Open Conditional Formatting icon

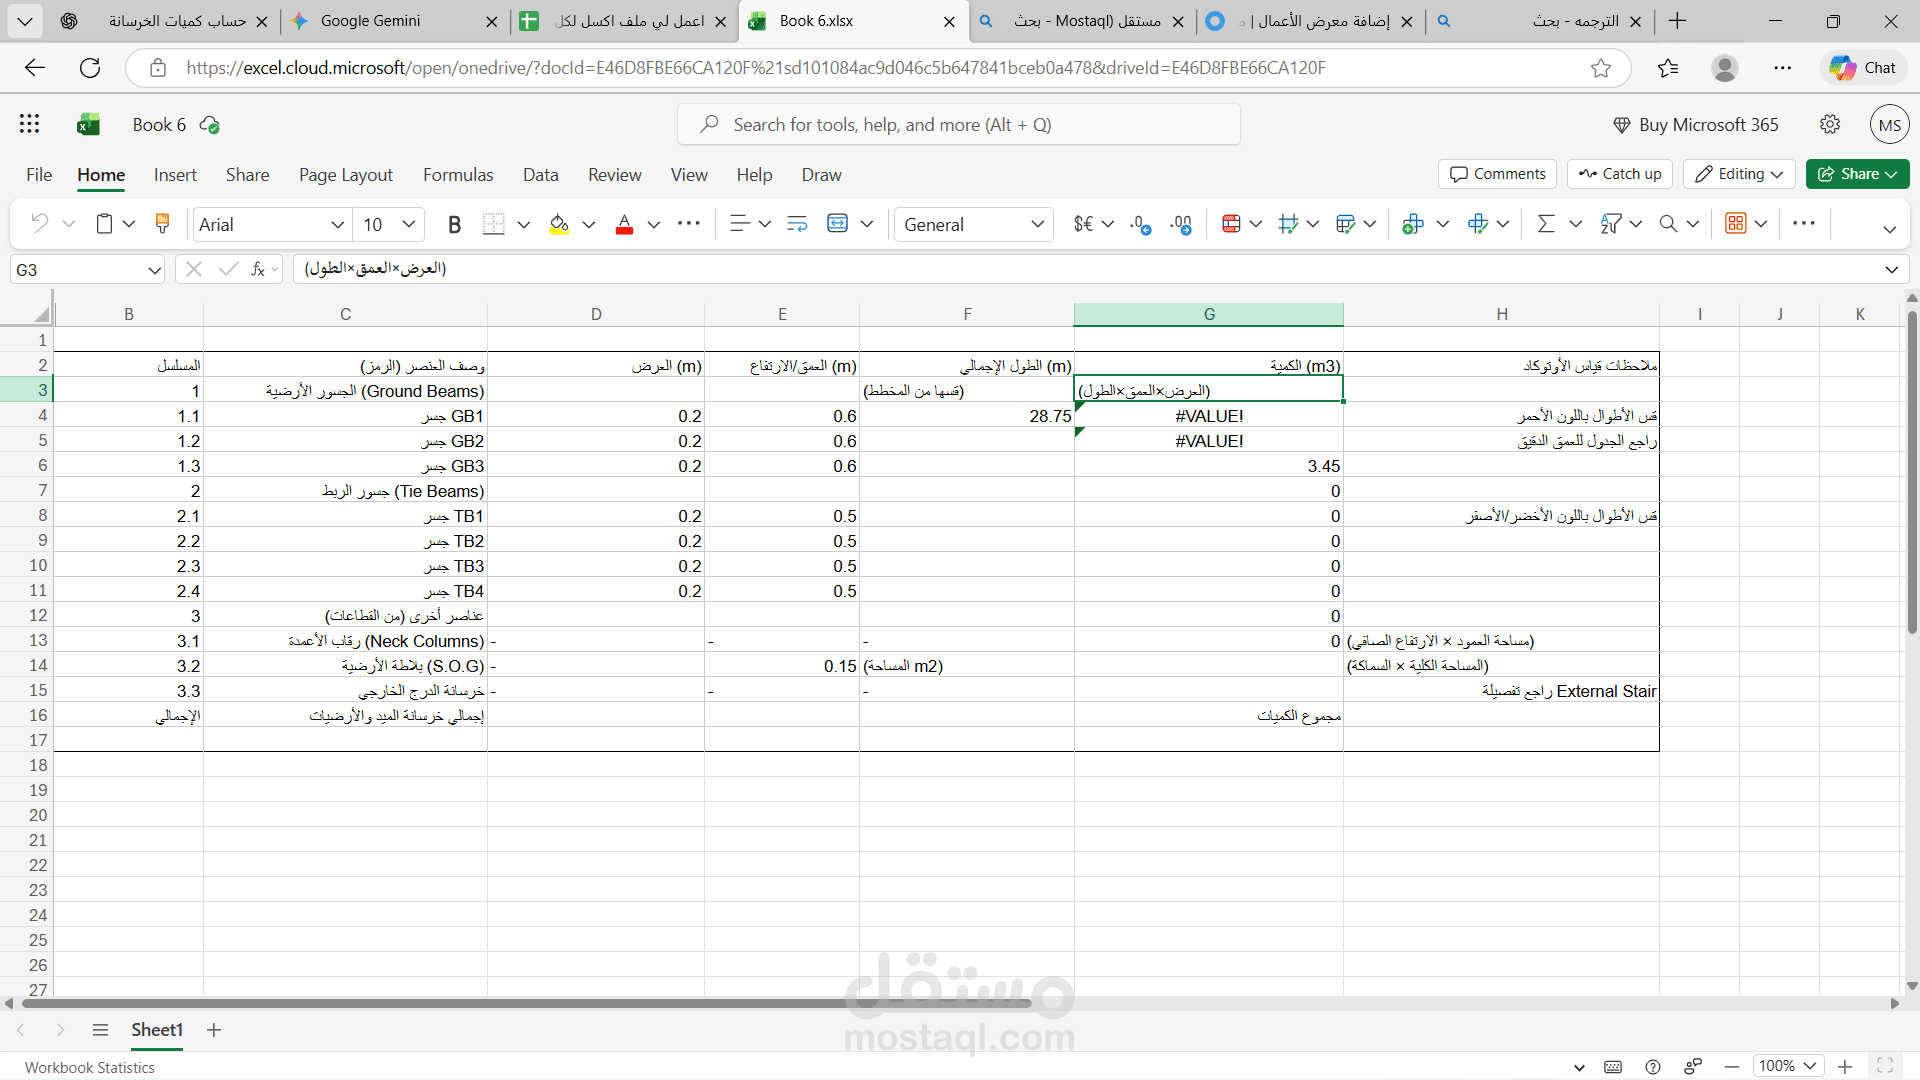click(x=1232, y=224)
